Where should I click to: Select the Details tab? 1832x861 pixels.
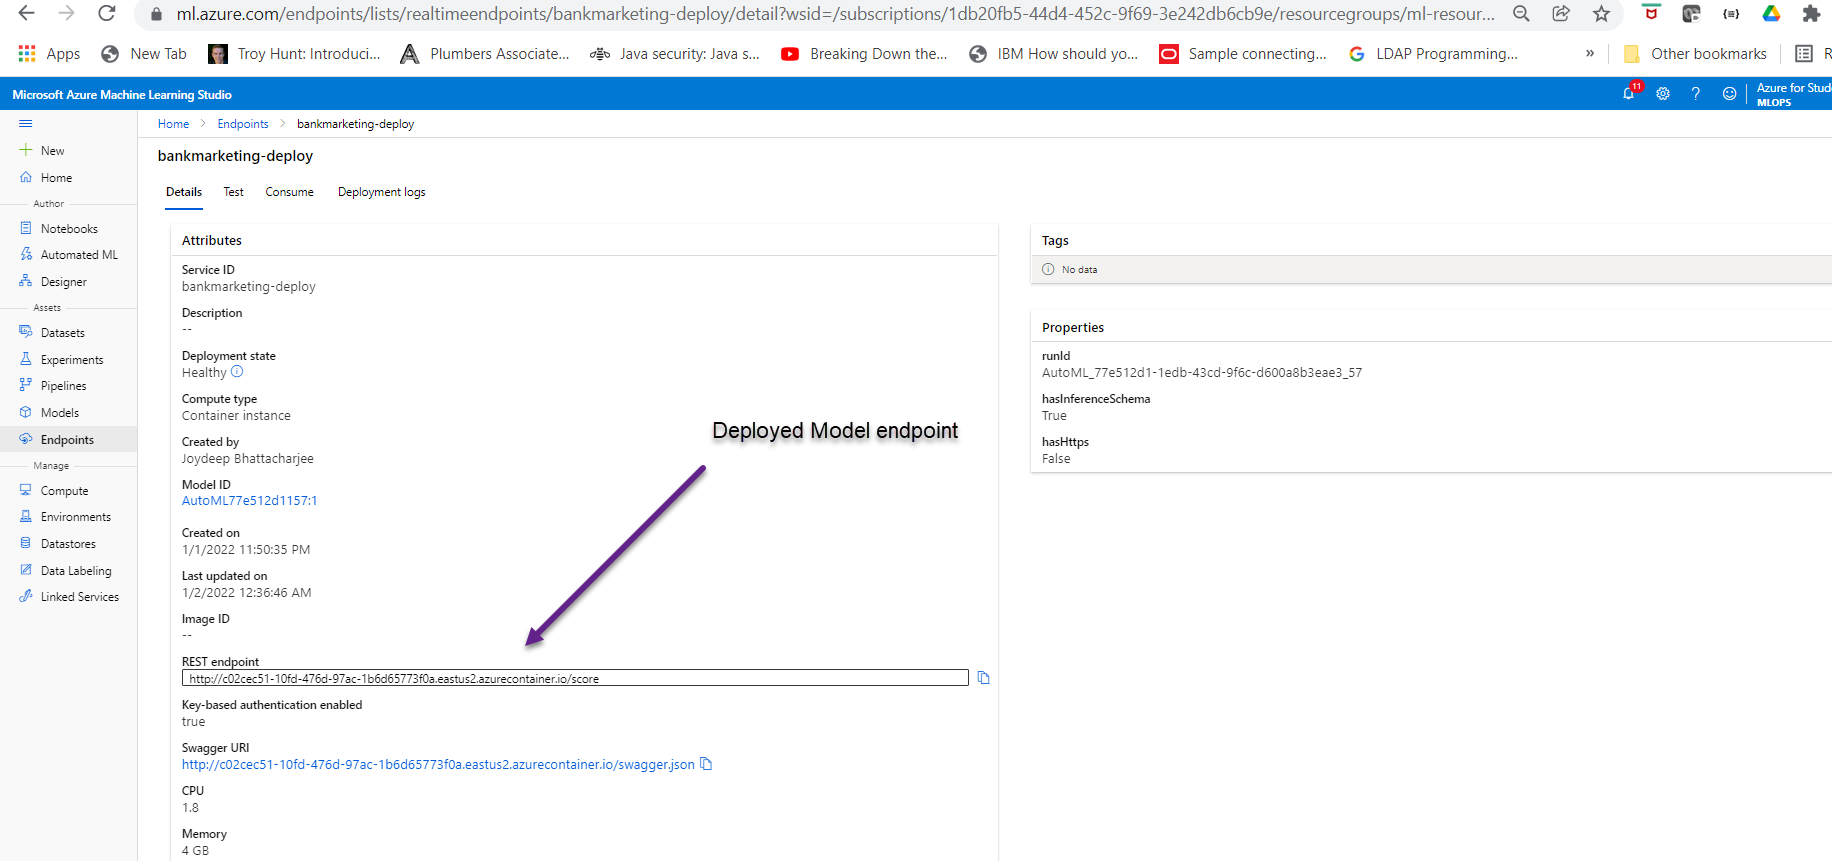pyautogui.click(x=184, y=192)
